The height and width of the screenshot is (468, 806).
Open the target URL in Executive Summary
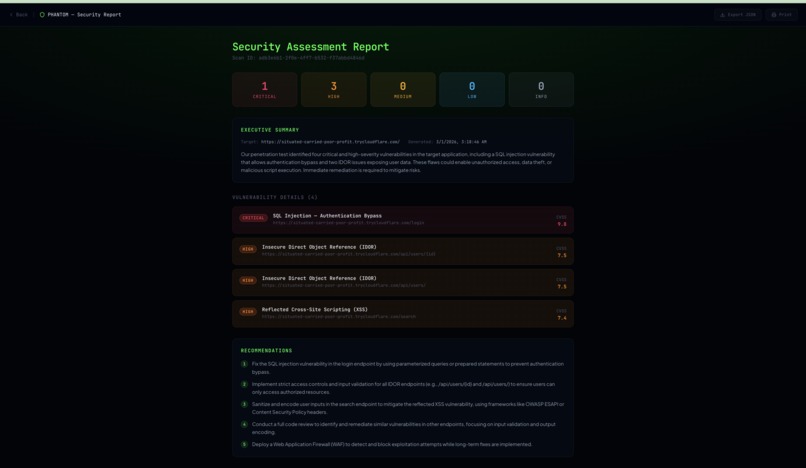330,142
